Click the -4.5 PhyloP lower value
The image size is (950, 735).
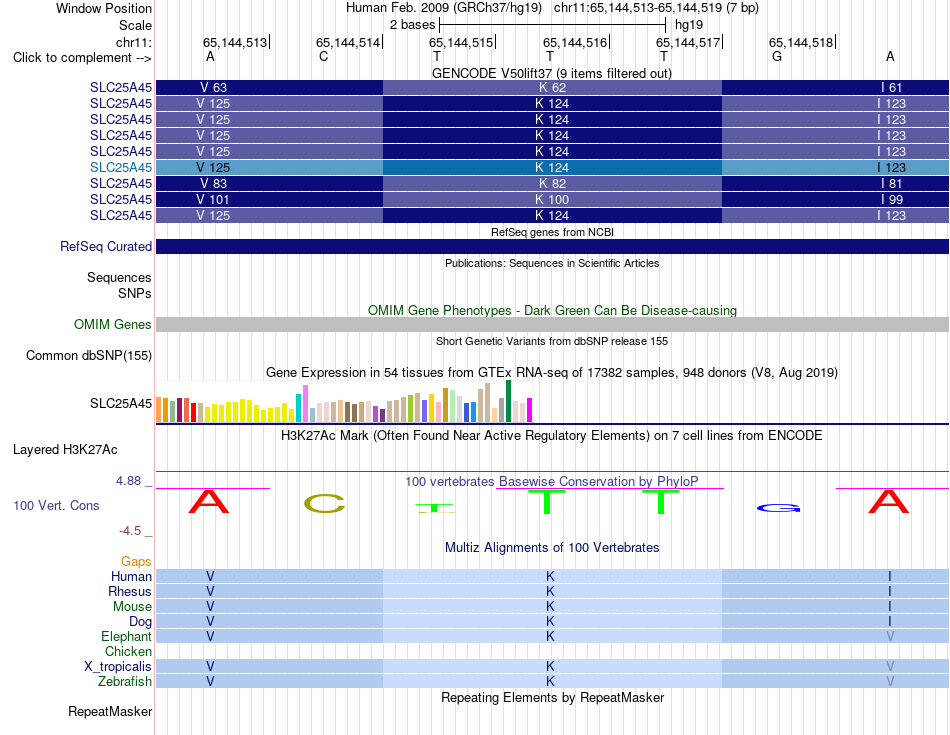[x=130, y=531]
